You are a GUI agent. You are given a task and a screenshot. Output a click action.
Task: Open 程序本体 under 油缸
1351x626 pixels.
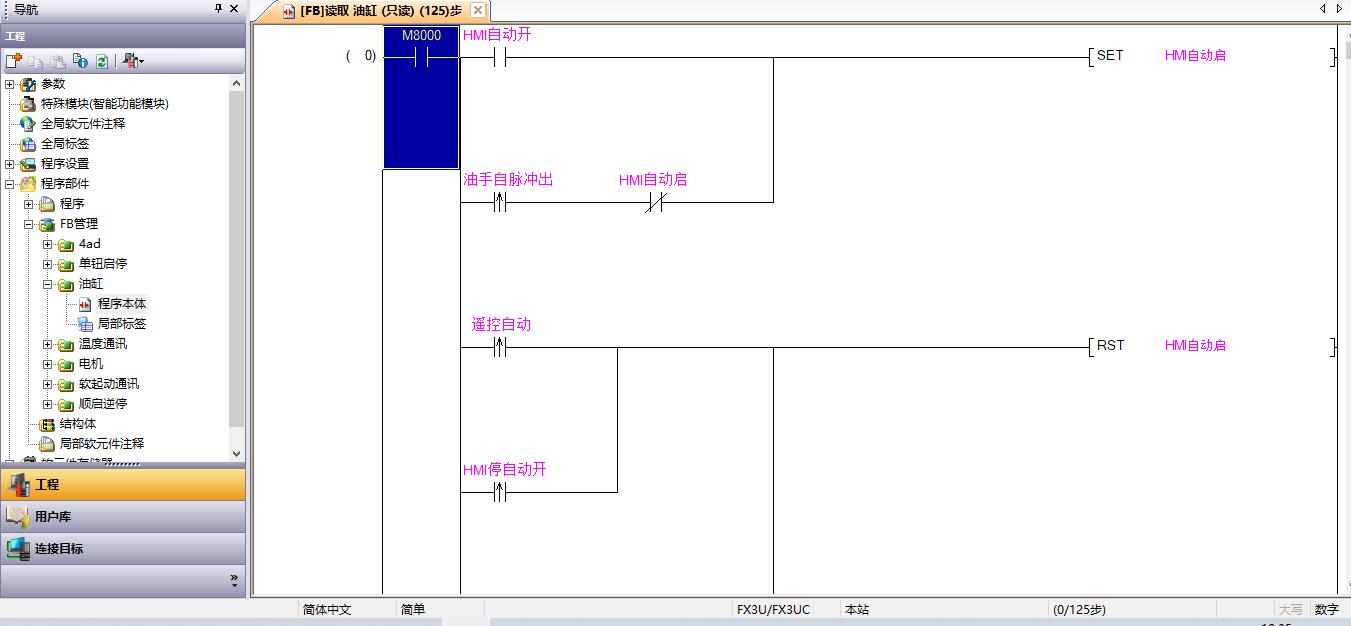click(121, 304)
